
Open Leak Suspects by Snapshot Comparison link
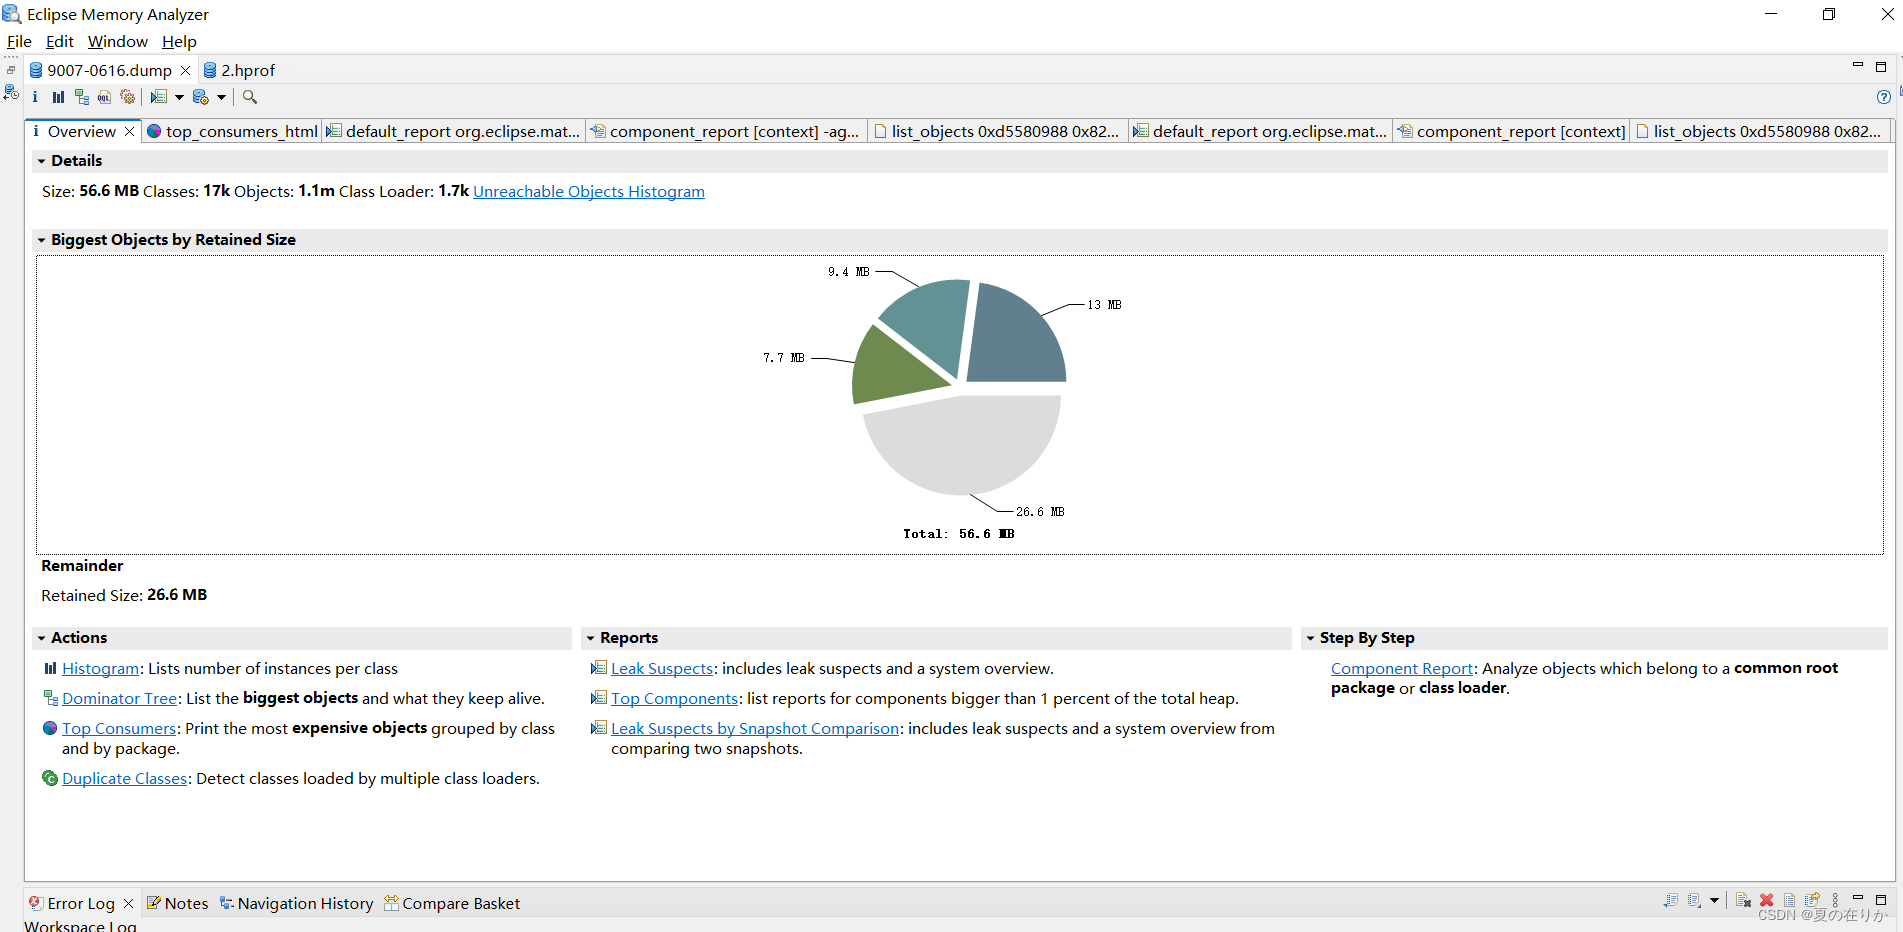click(x=755, y=728)
